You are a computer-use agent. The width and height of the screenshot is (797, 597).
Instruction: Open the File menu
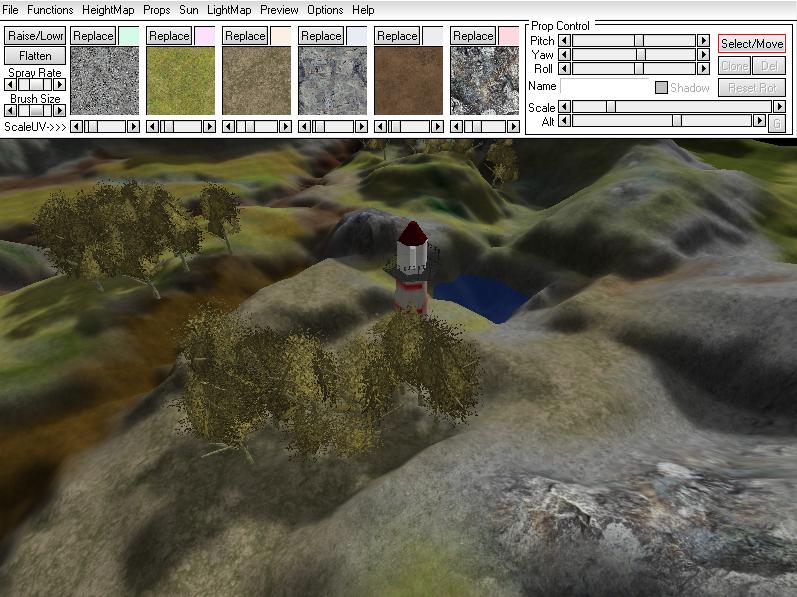pyautogui.click(x=10, y=10)
